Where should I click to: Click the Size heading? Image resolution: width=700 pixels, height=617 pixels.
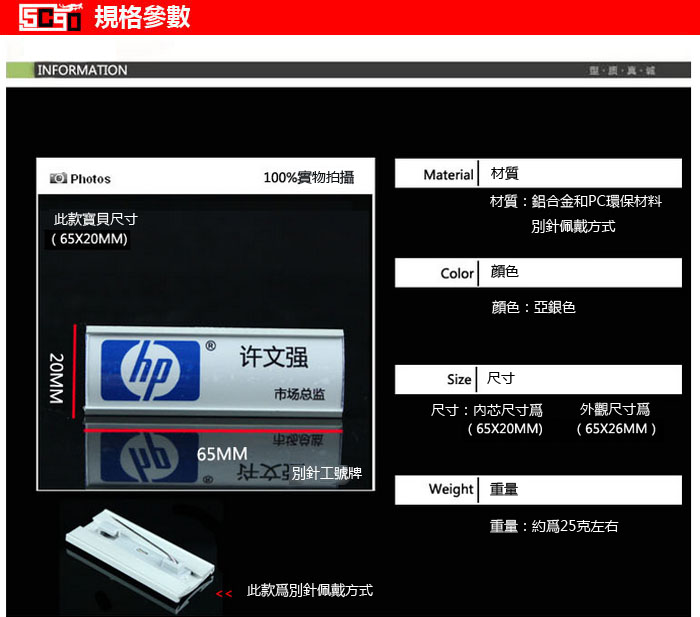coord(459,379)
